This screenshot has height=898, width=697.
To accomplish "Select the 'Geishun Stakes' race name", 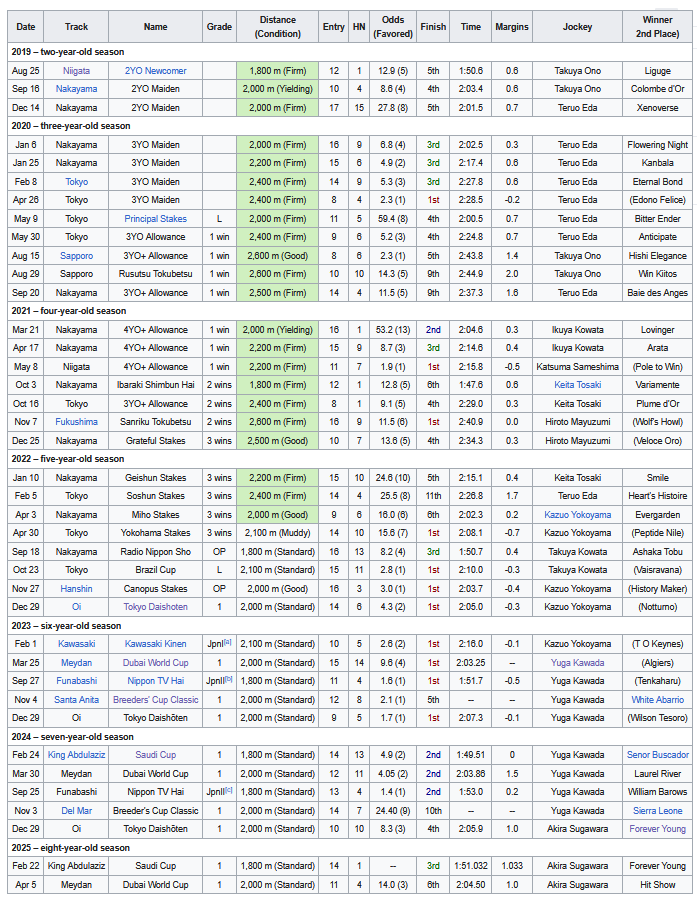I will tap(155, 478).
